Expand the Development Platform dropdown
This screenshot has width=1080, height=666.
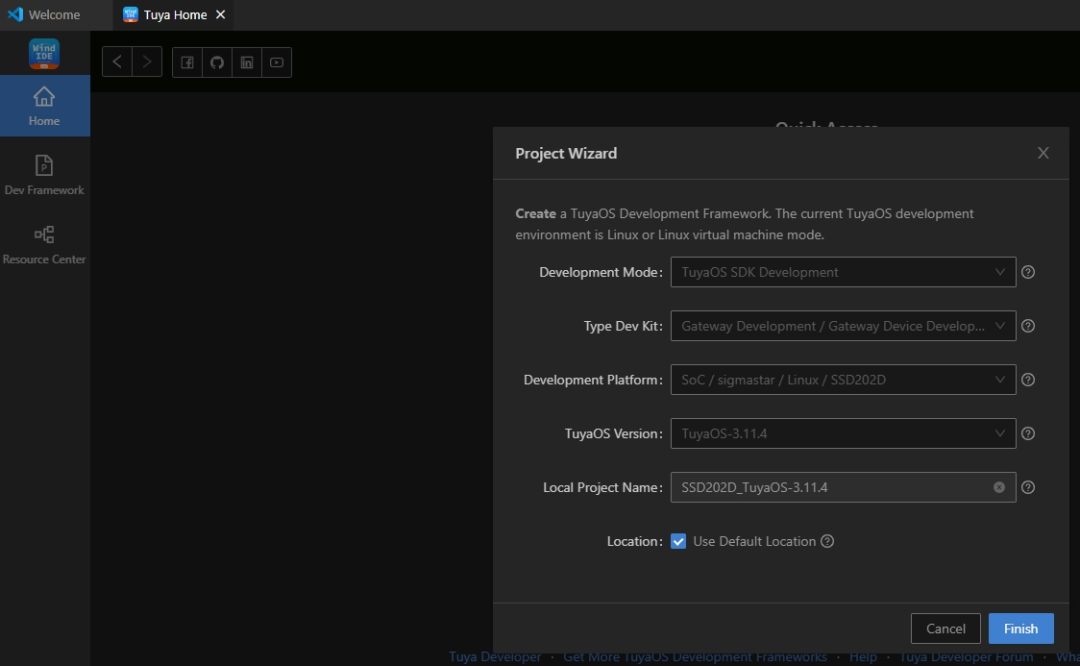pos(842,380)
